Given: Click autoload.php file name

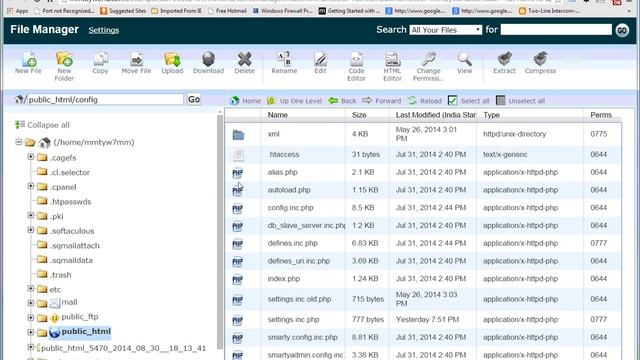Looking at the screenshot, I should tap(289, 190).
